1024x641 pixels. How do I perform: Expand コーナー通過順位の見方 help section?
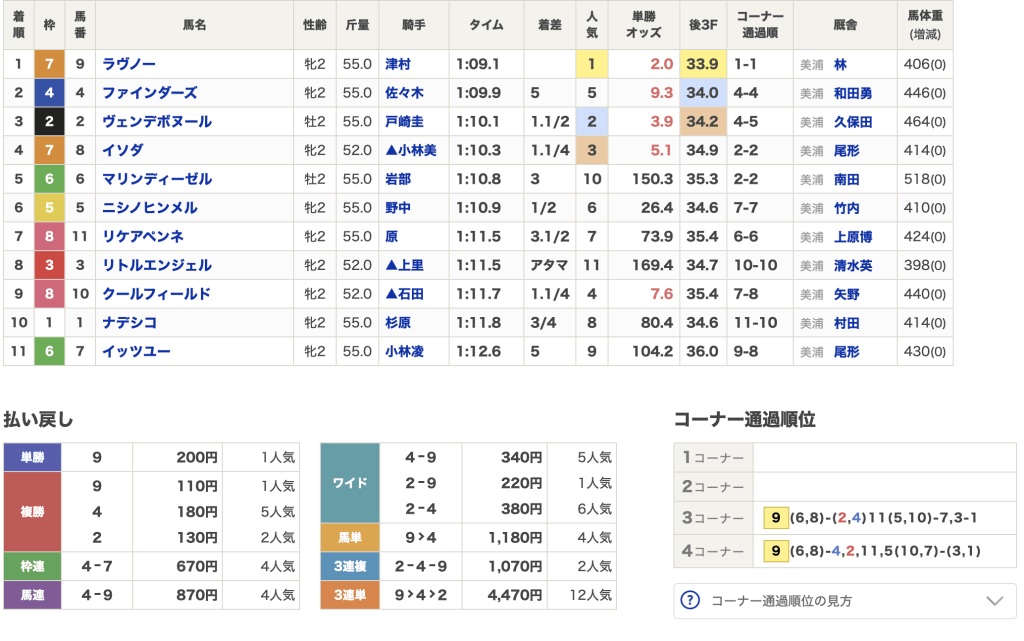point(845,601)
